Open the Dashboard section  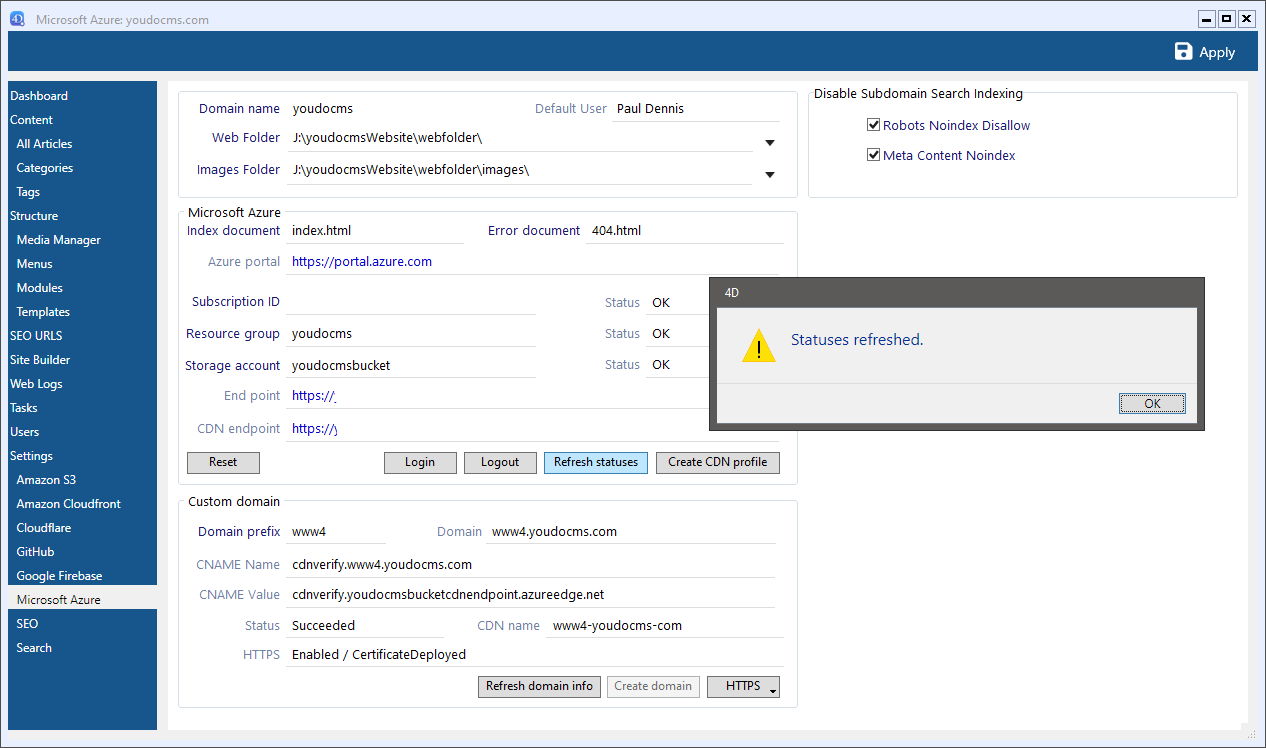click(39, 96)
